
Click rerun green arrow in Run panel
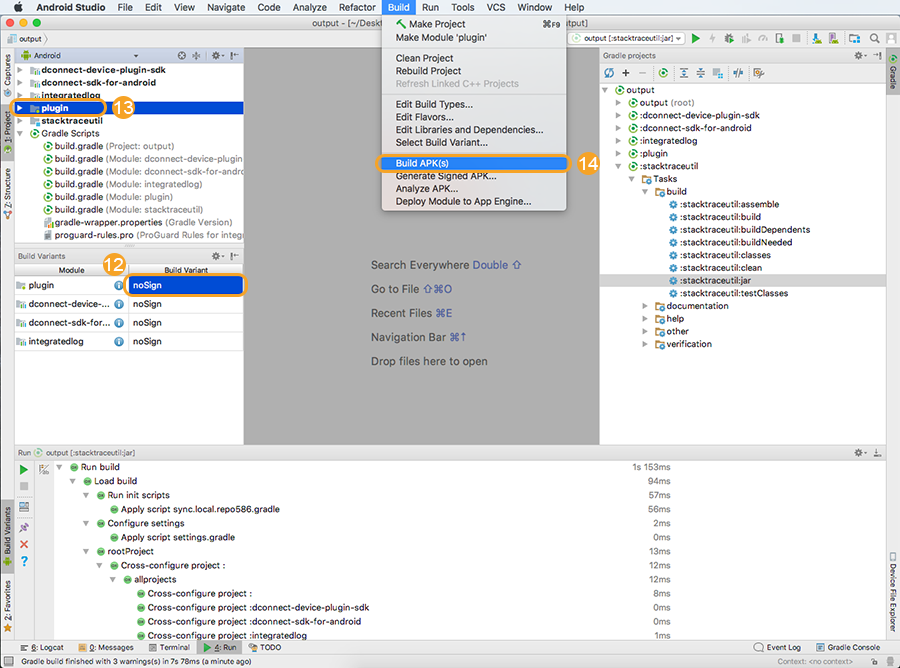click(24, 469)
